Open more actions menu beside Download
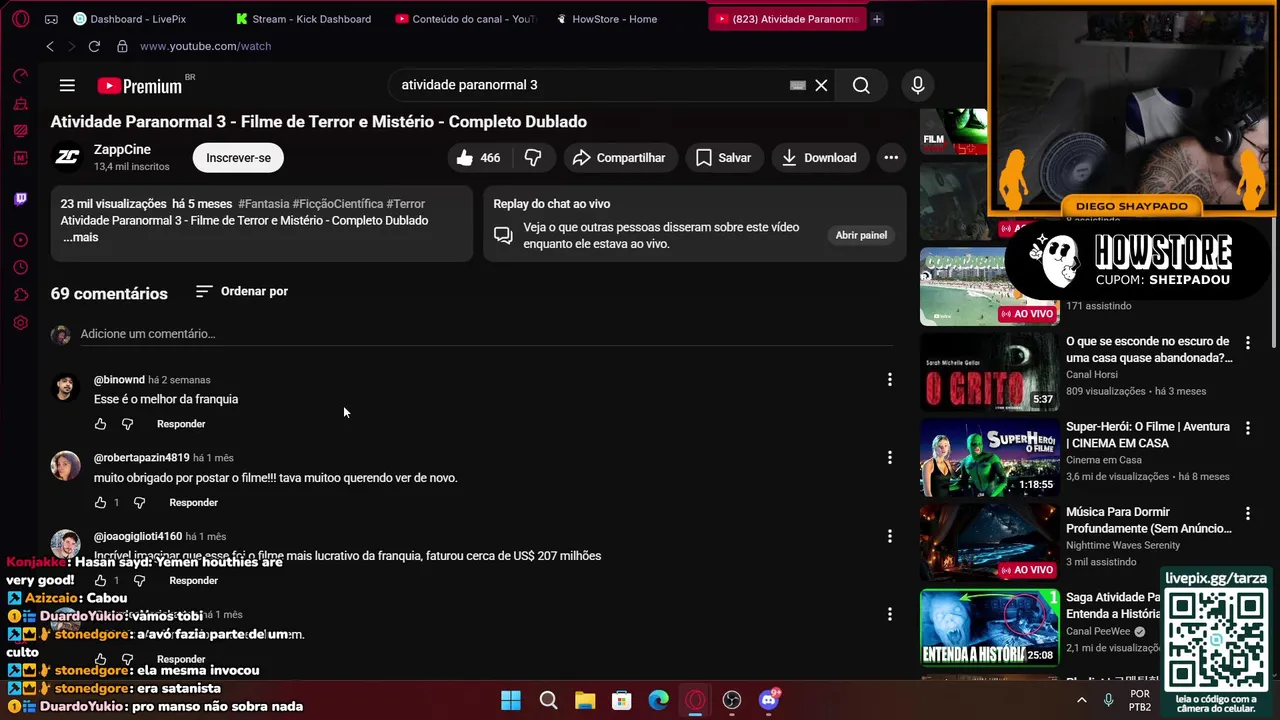Screen dimensions: 1280x720 point(891,157)
